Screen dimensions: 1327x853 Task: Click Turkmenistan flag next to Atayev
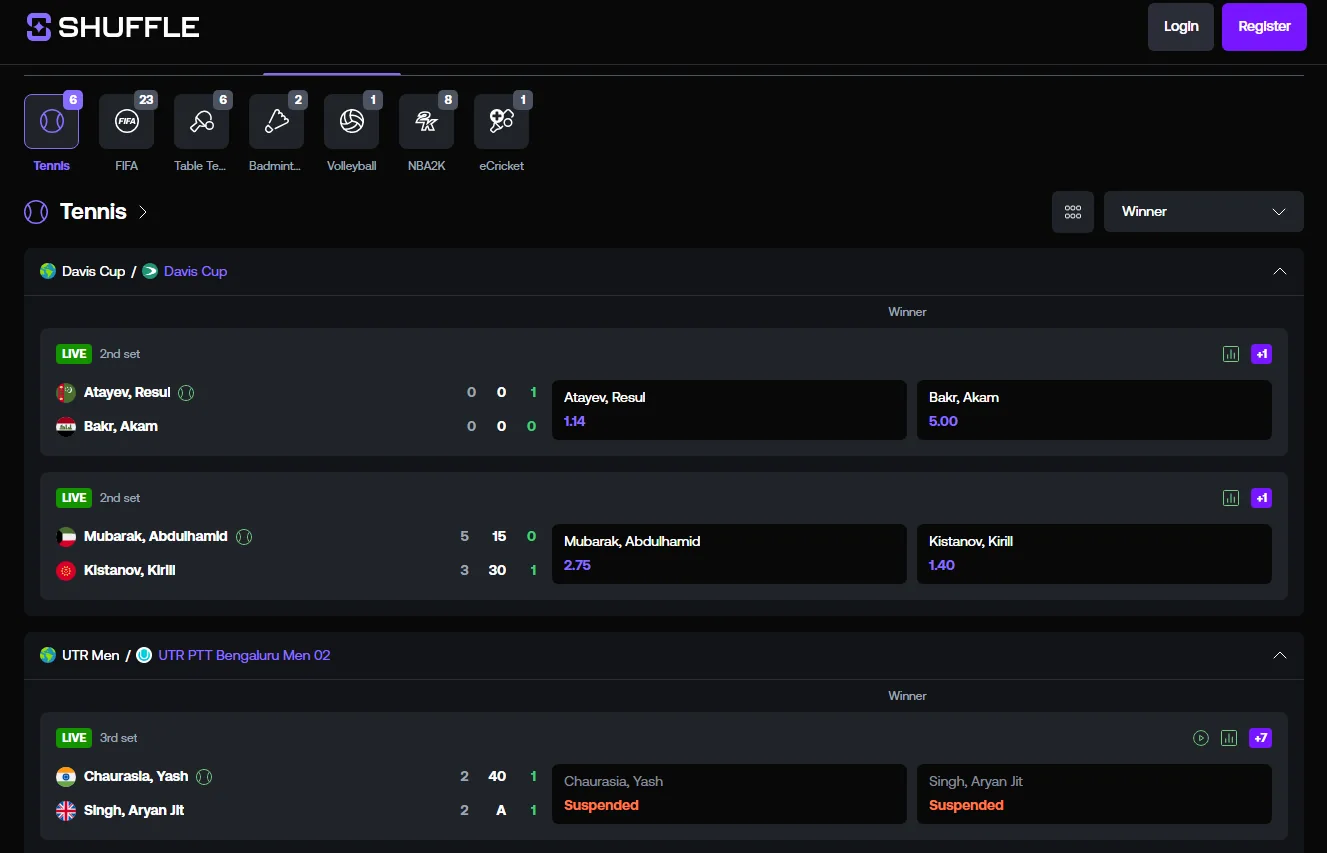click(66, 393)
